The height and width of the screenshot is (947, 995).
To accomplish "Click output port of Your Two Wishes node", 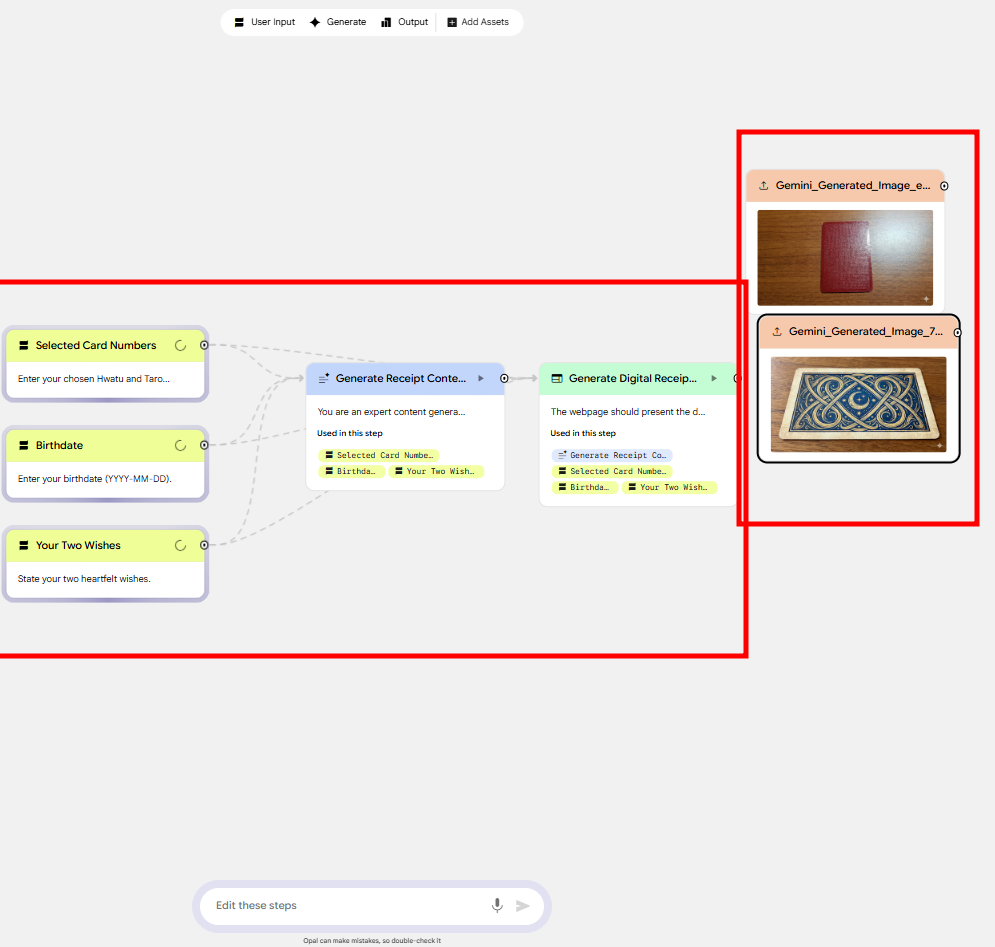I will tap(204, 545).
